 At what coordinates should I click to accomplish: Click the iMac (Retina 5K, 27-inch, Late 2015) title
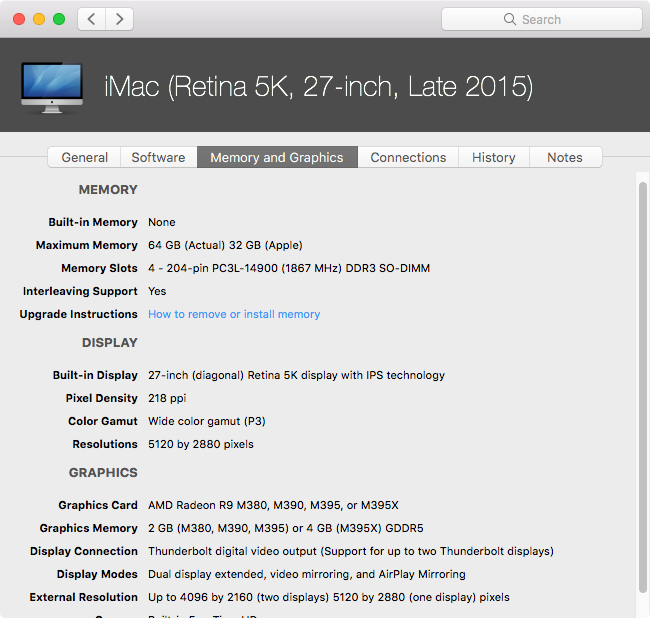pos(318,87)
